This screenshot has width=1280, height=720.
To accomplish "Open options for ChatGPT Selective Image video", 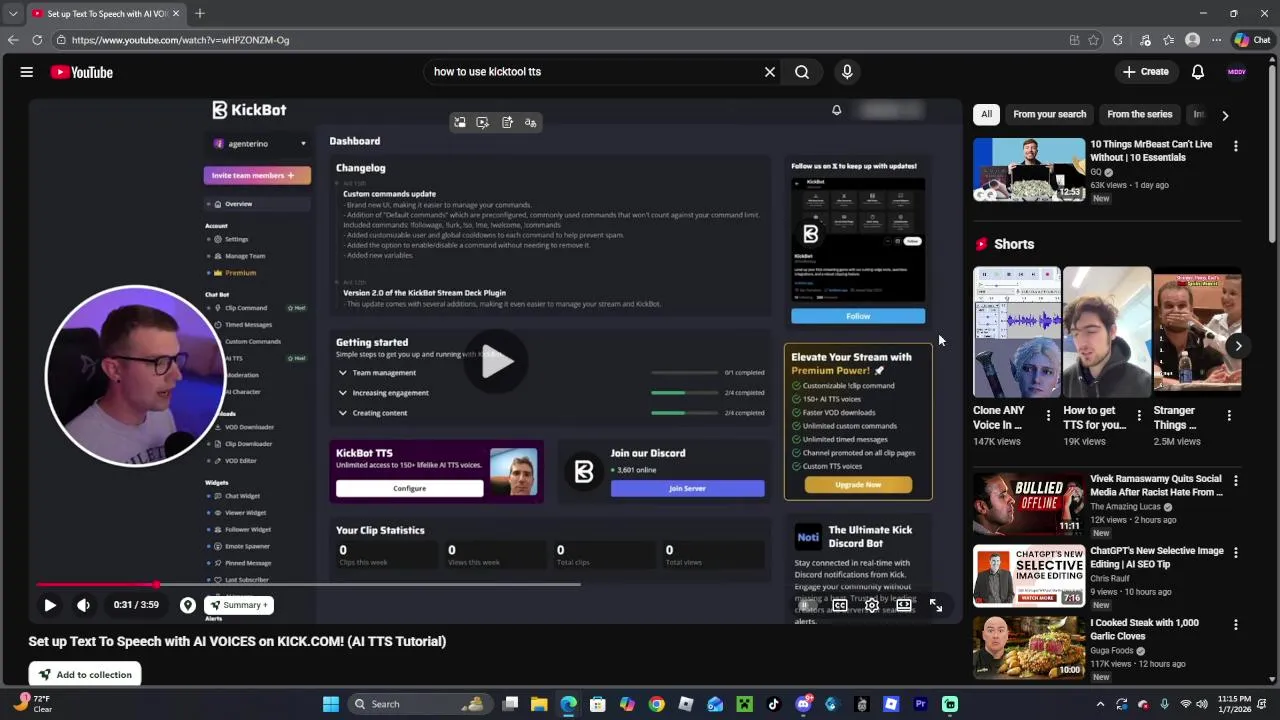I will click(x=1236, y=553).
